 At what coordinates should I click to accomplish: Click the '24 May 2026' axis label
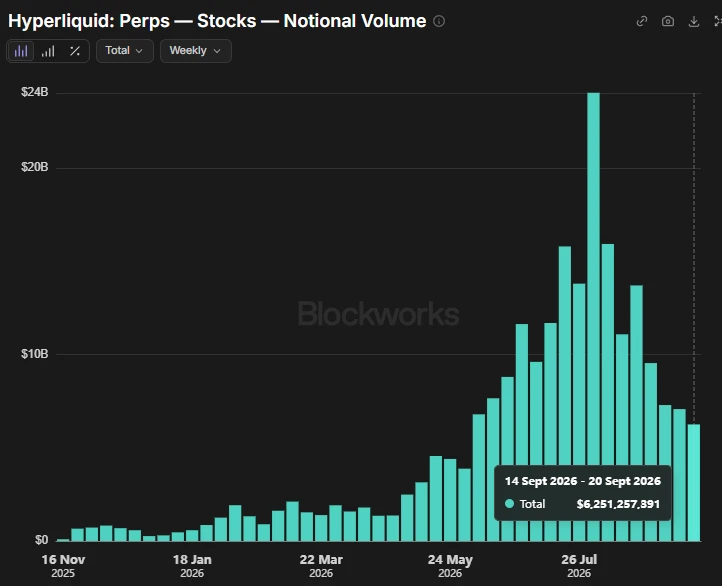click(x=450, y=566)
